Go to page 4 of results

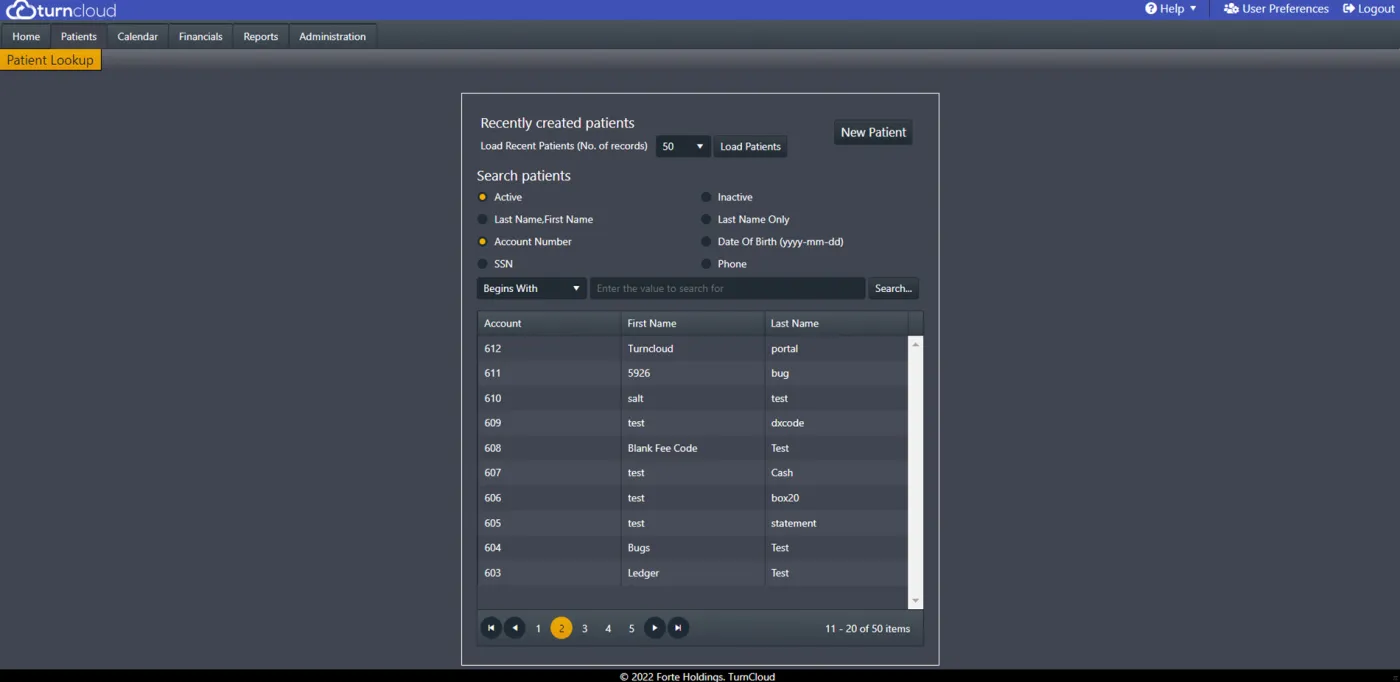pyautogui.click(x=608, y=628)
